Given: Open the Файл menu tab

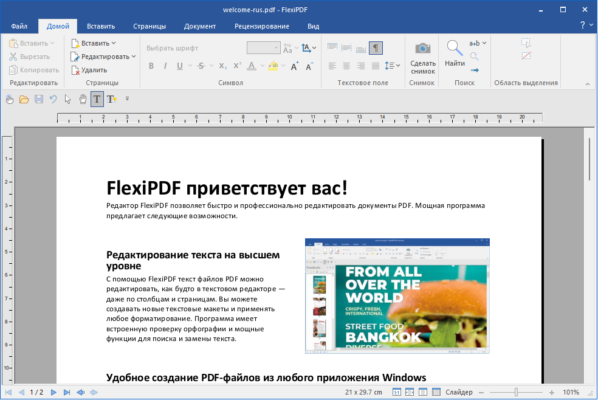Looking at the screenshot, I should (19, 26).
